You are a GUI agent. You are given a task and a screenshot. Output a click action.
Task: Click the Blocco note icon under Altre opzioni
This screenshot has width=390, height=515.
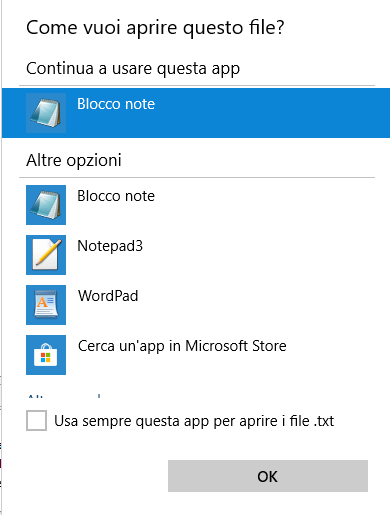pos(46,205)
